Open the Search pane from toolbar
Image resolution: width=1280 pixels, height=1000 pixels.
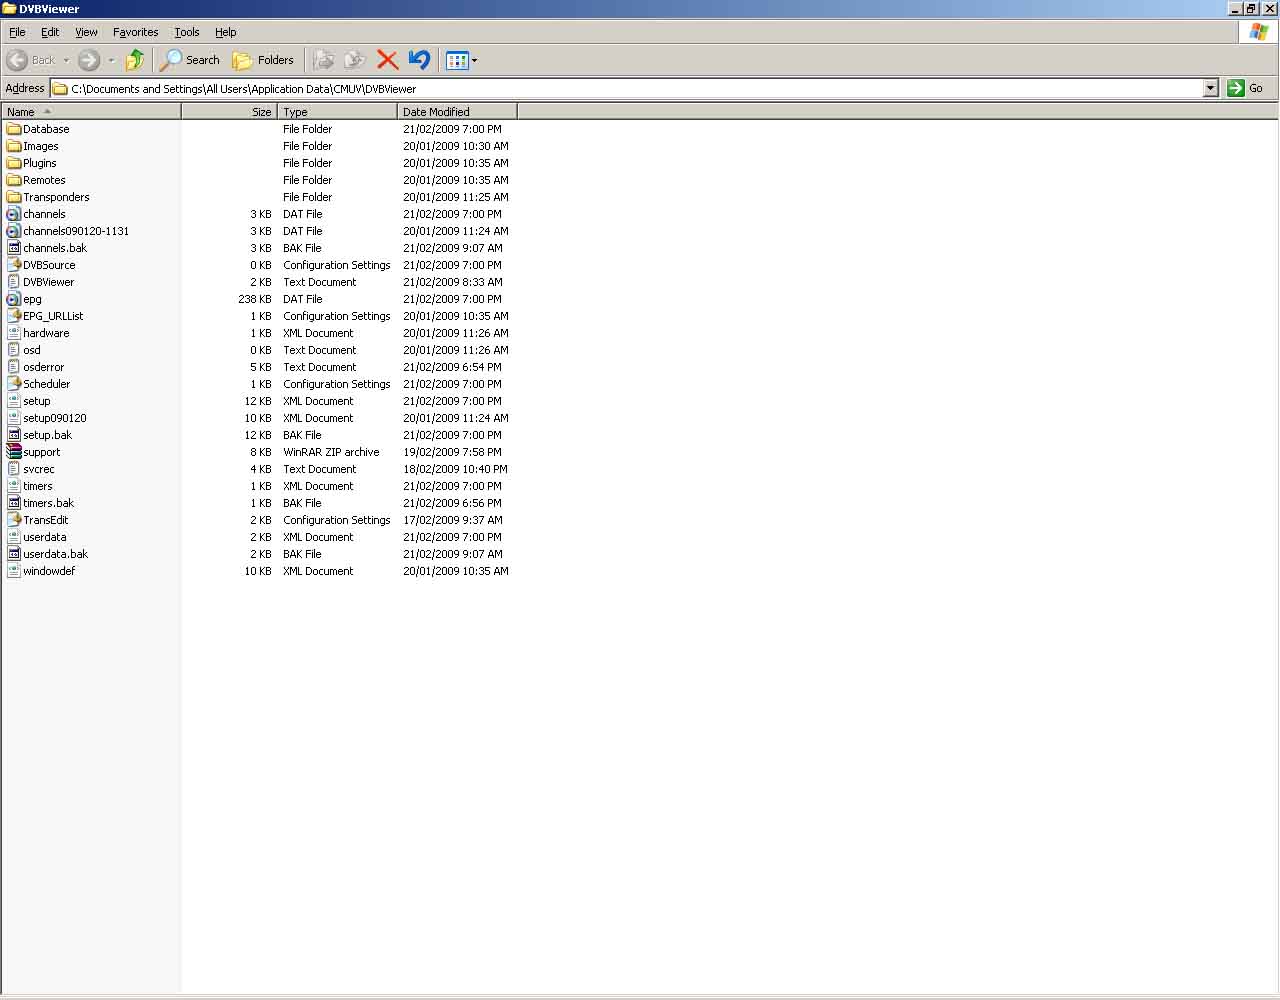(x=190, y=60)
